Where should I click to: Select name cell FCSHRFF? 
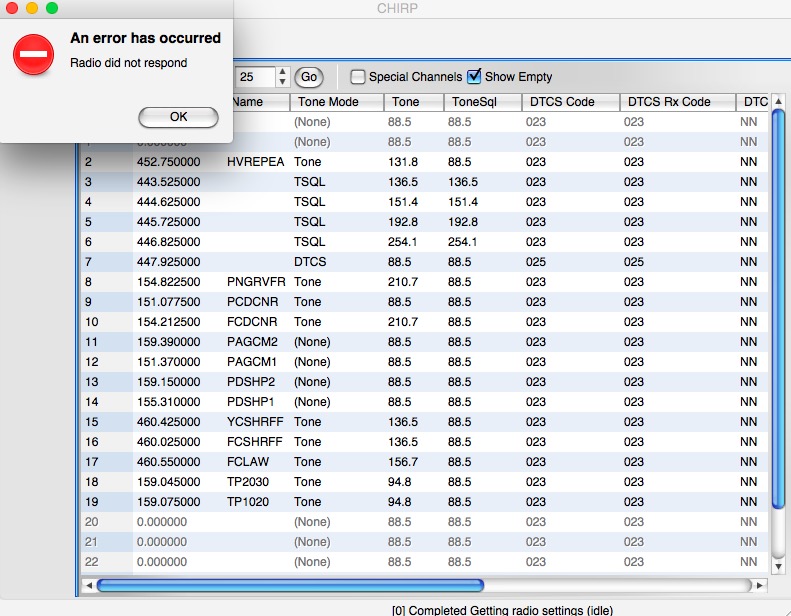254,442
